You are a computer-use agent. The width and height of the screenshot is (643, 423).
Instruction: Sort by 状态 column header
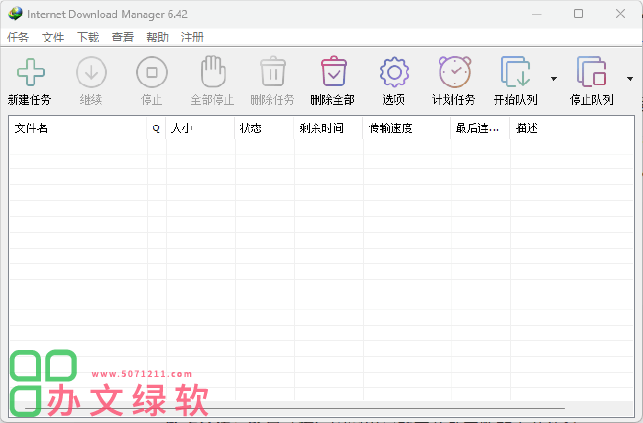coord(264,128)
